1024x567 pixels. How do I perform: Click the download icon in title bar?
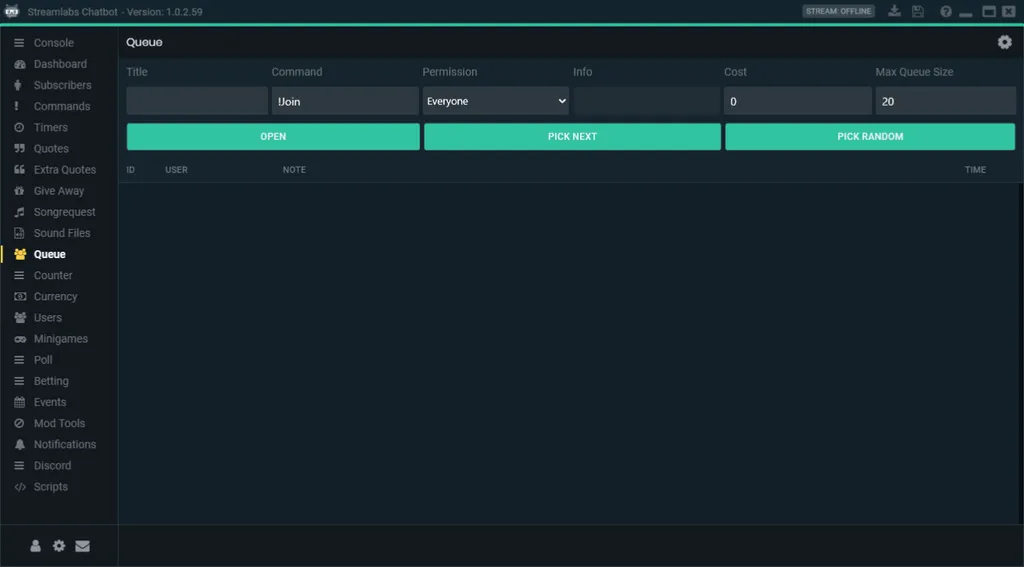pos(895,11)
